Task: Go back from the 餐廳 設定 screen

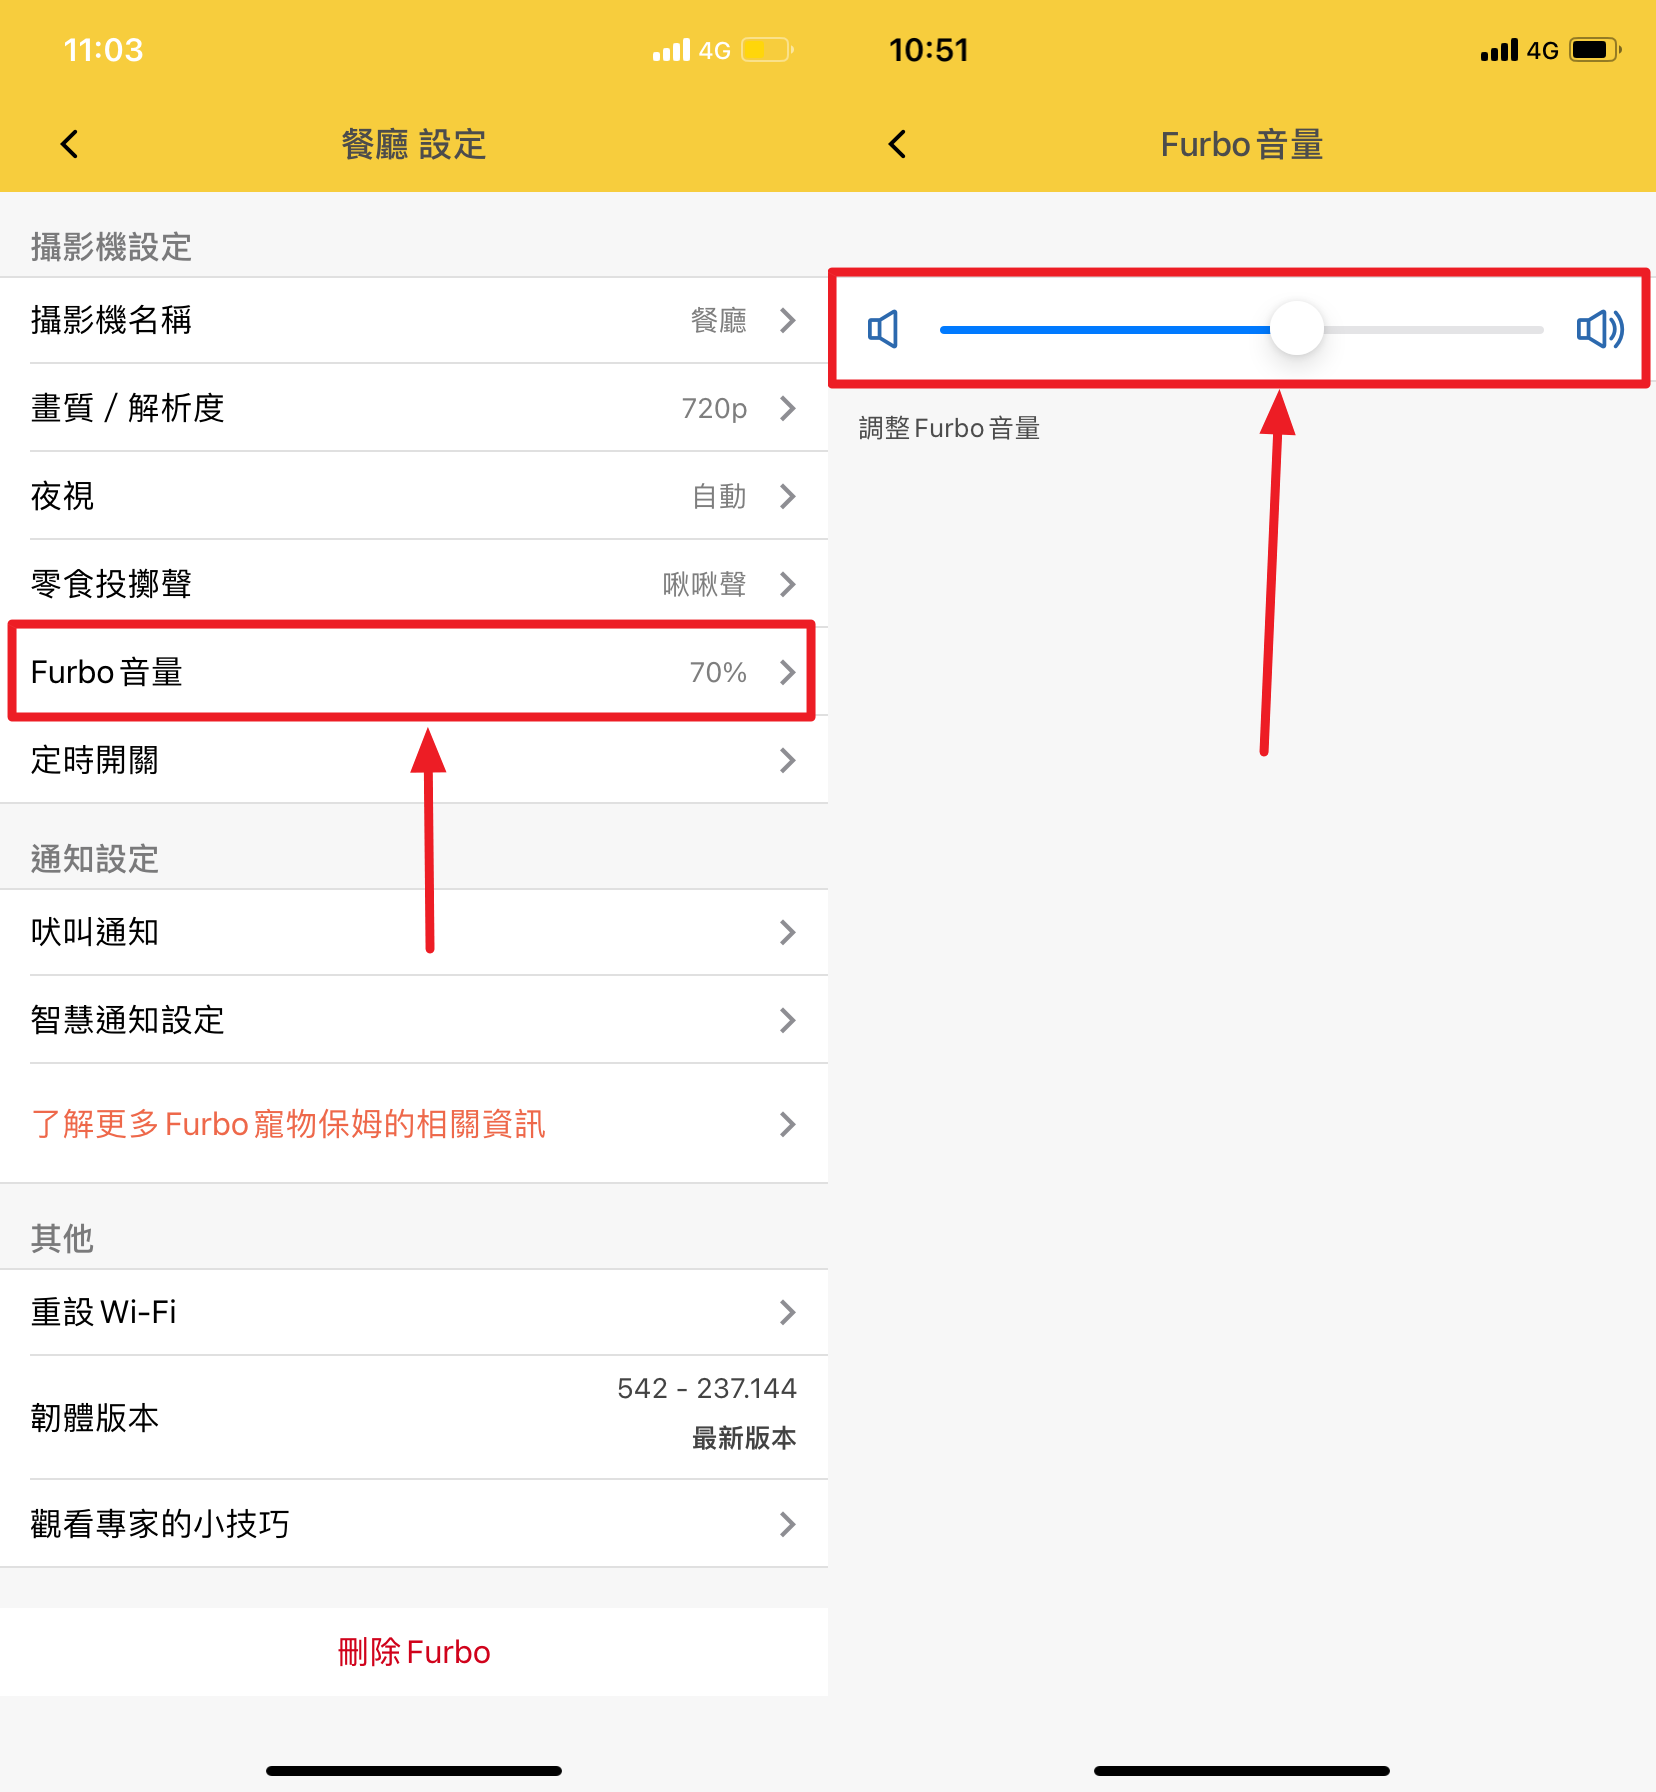Action: pos(69,144)
